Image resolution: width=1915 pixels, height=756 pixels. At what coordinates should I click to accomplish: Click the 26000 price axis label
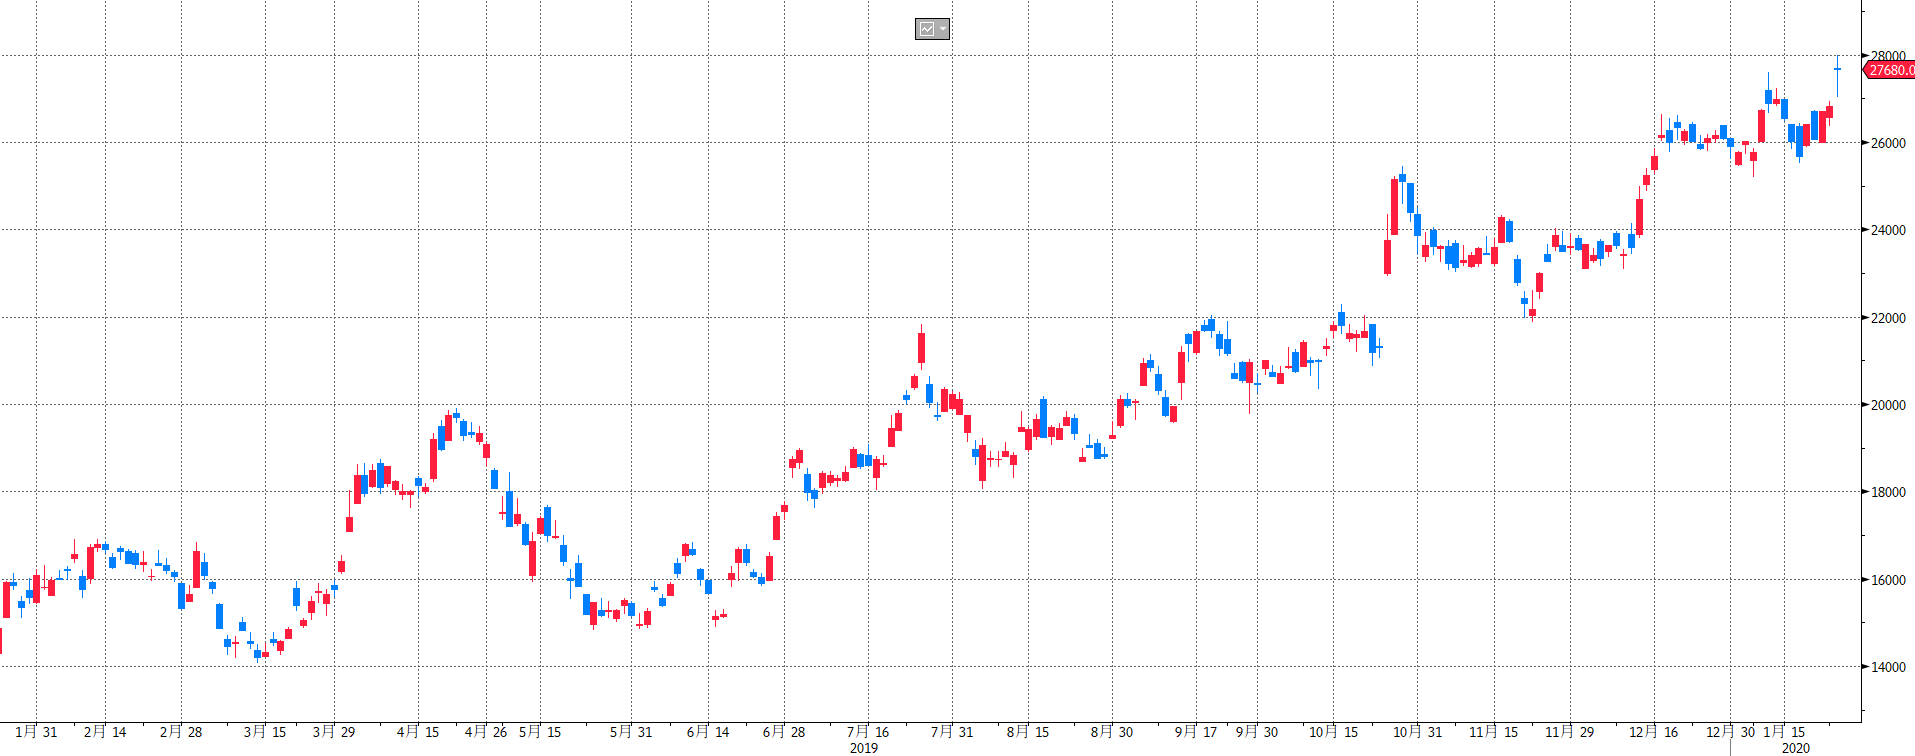point(1888,143)
